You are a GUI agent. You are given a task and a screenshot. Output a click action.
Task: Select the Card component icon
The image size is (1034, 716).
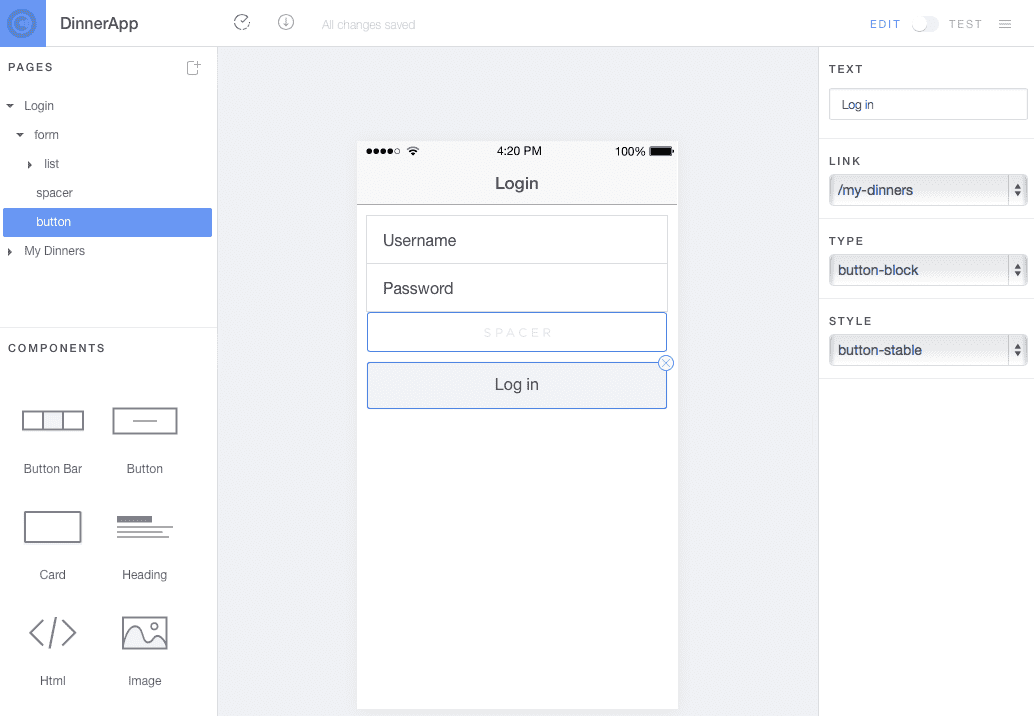pyautogui.click(x=53, y=527)
